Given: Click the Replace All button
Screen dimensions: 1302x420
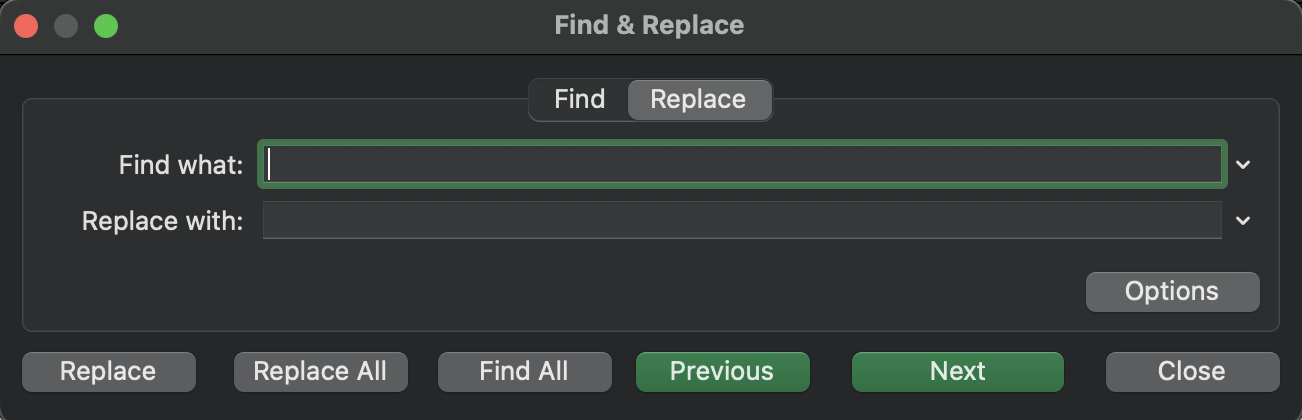Looking at the screenshot, I should coord(320,371).
